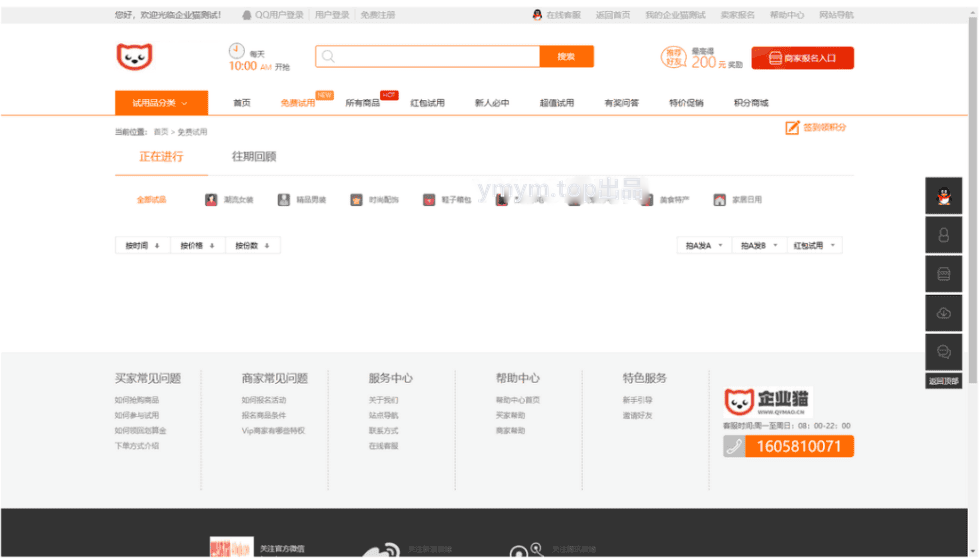This screenshot has width=980, height=560.
Task: Click the 企业猫 footer logo
Action: [768, 402]
